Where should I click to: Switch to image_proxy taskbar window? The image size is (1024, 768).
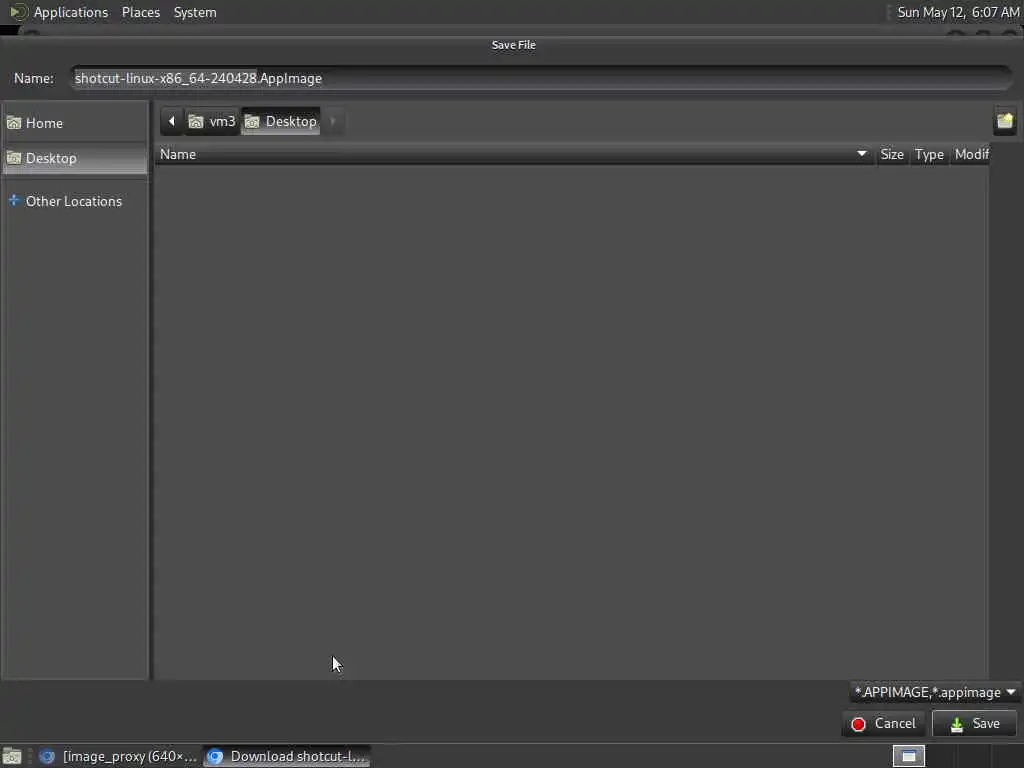click(x=118, y=756)
